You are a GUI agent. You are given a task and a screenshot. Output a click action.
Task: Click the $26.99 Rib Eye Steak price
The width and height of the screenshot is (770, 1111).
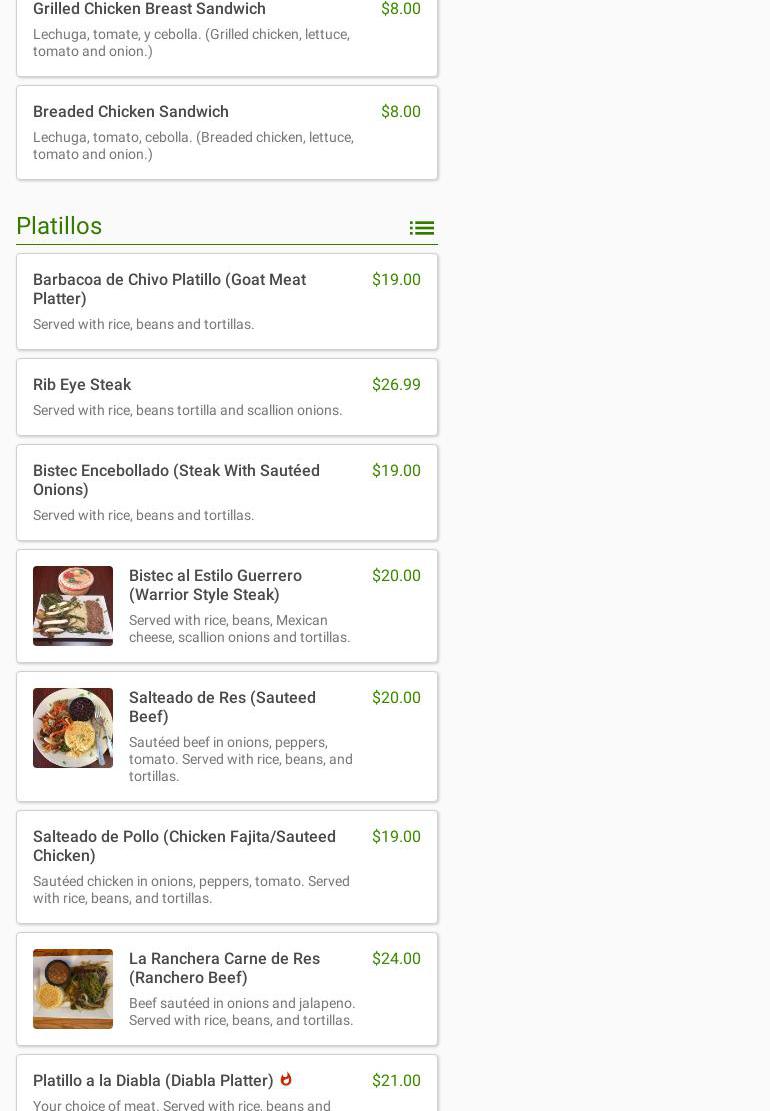396,385
